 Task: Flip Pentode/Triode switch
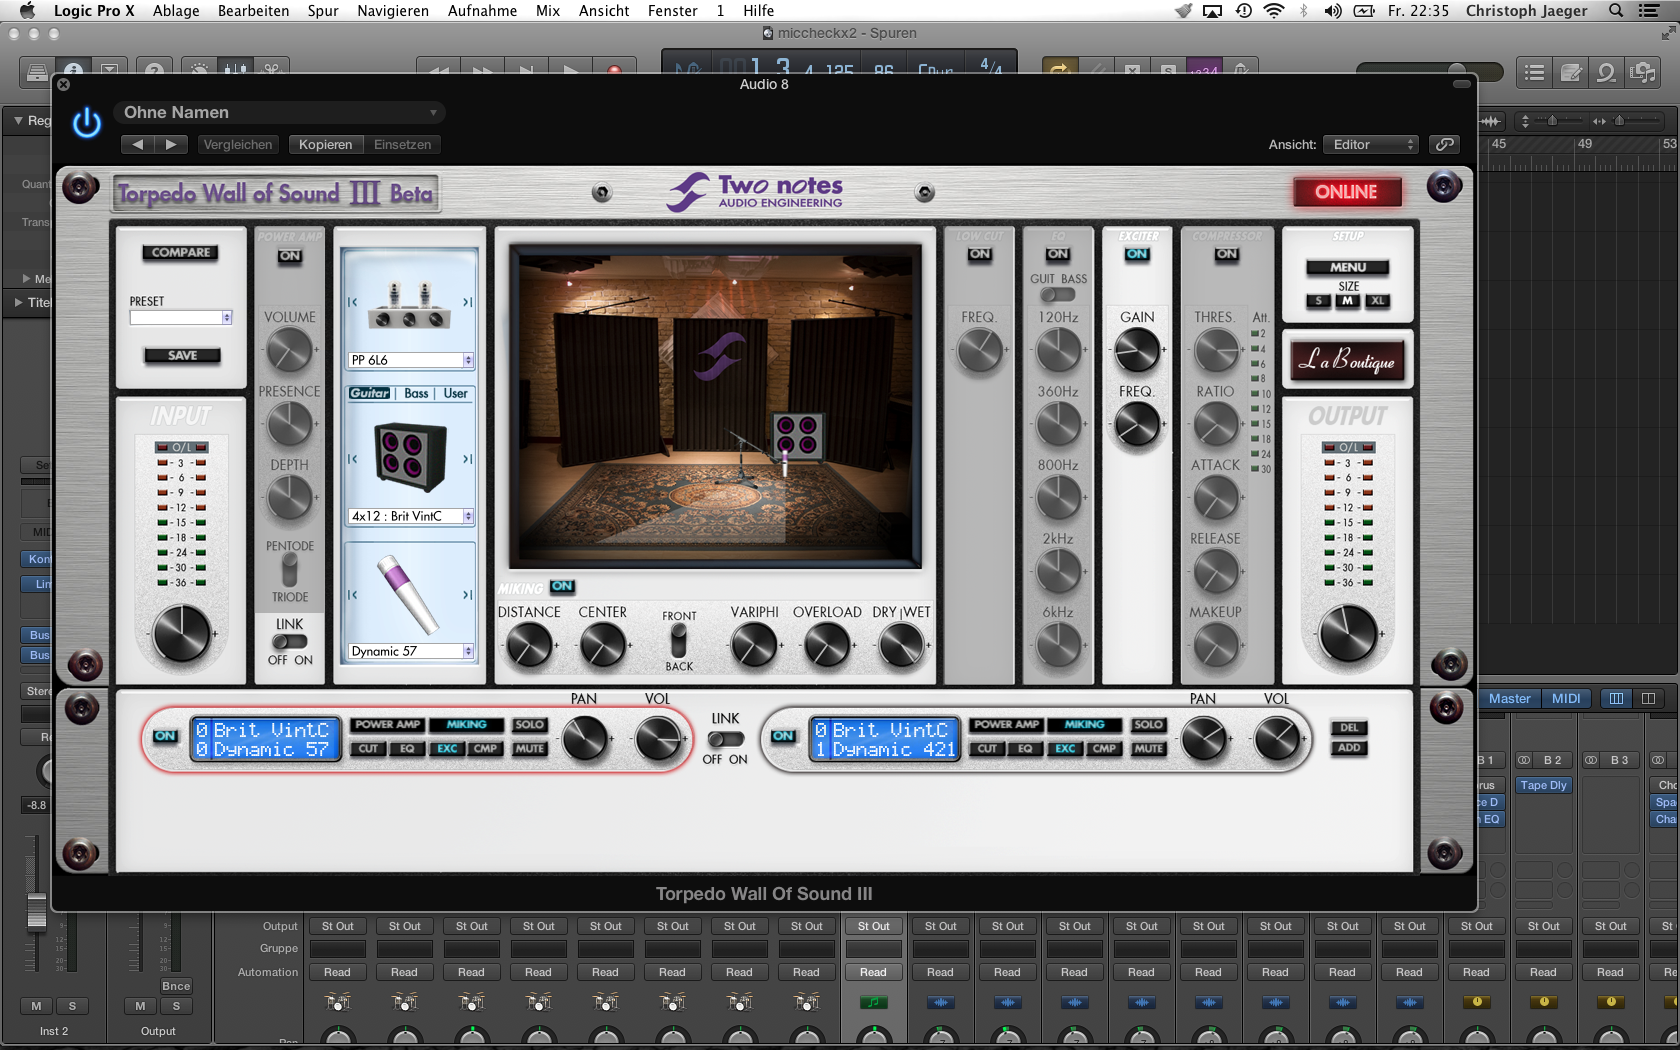point(290,569)
